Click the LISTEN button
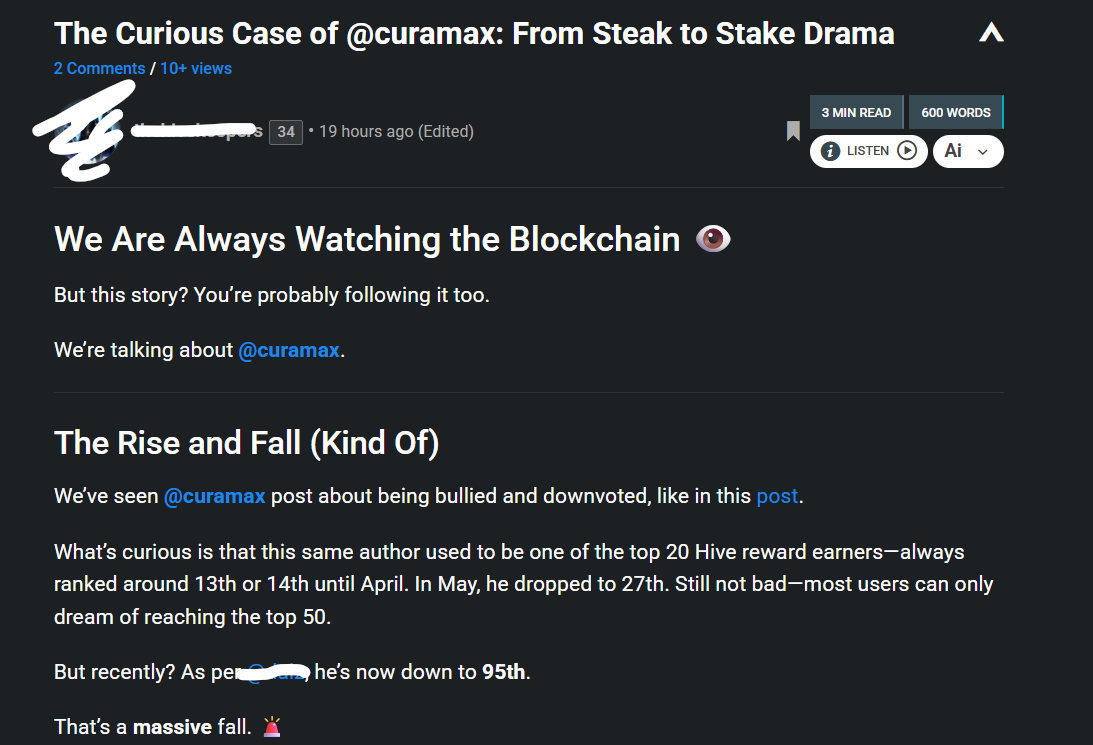Screen dimensions: 1093x745 coord(869,151)
